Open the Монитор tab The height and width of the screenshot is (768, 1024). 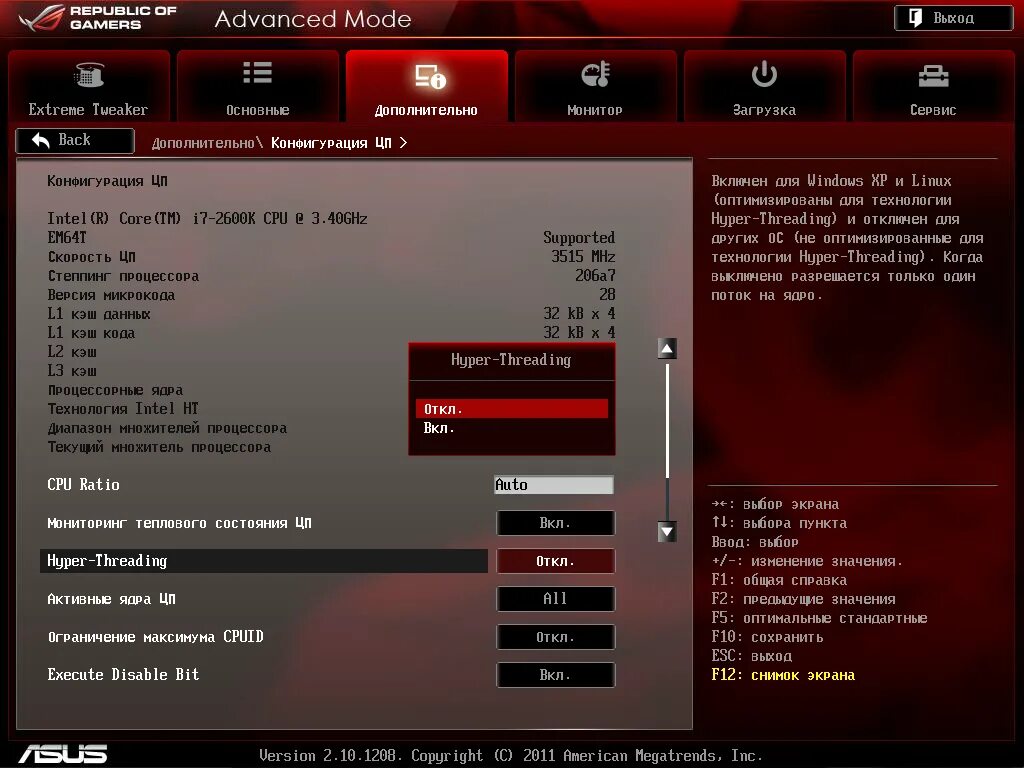point(595,86)
